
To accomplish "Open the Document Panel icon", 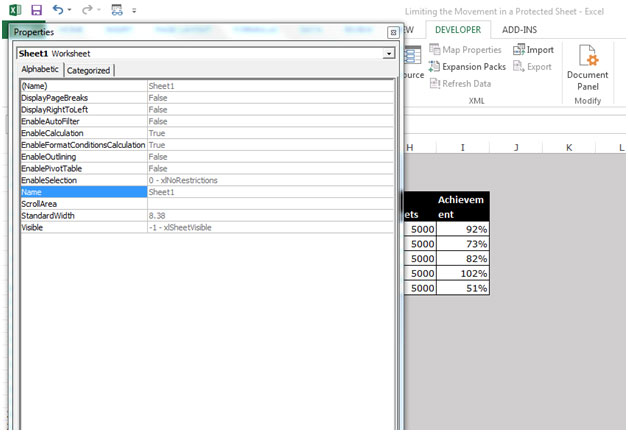I will [x=588, y=56].
